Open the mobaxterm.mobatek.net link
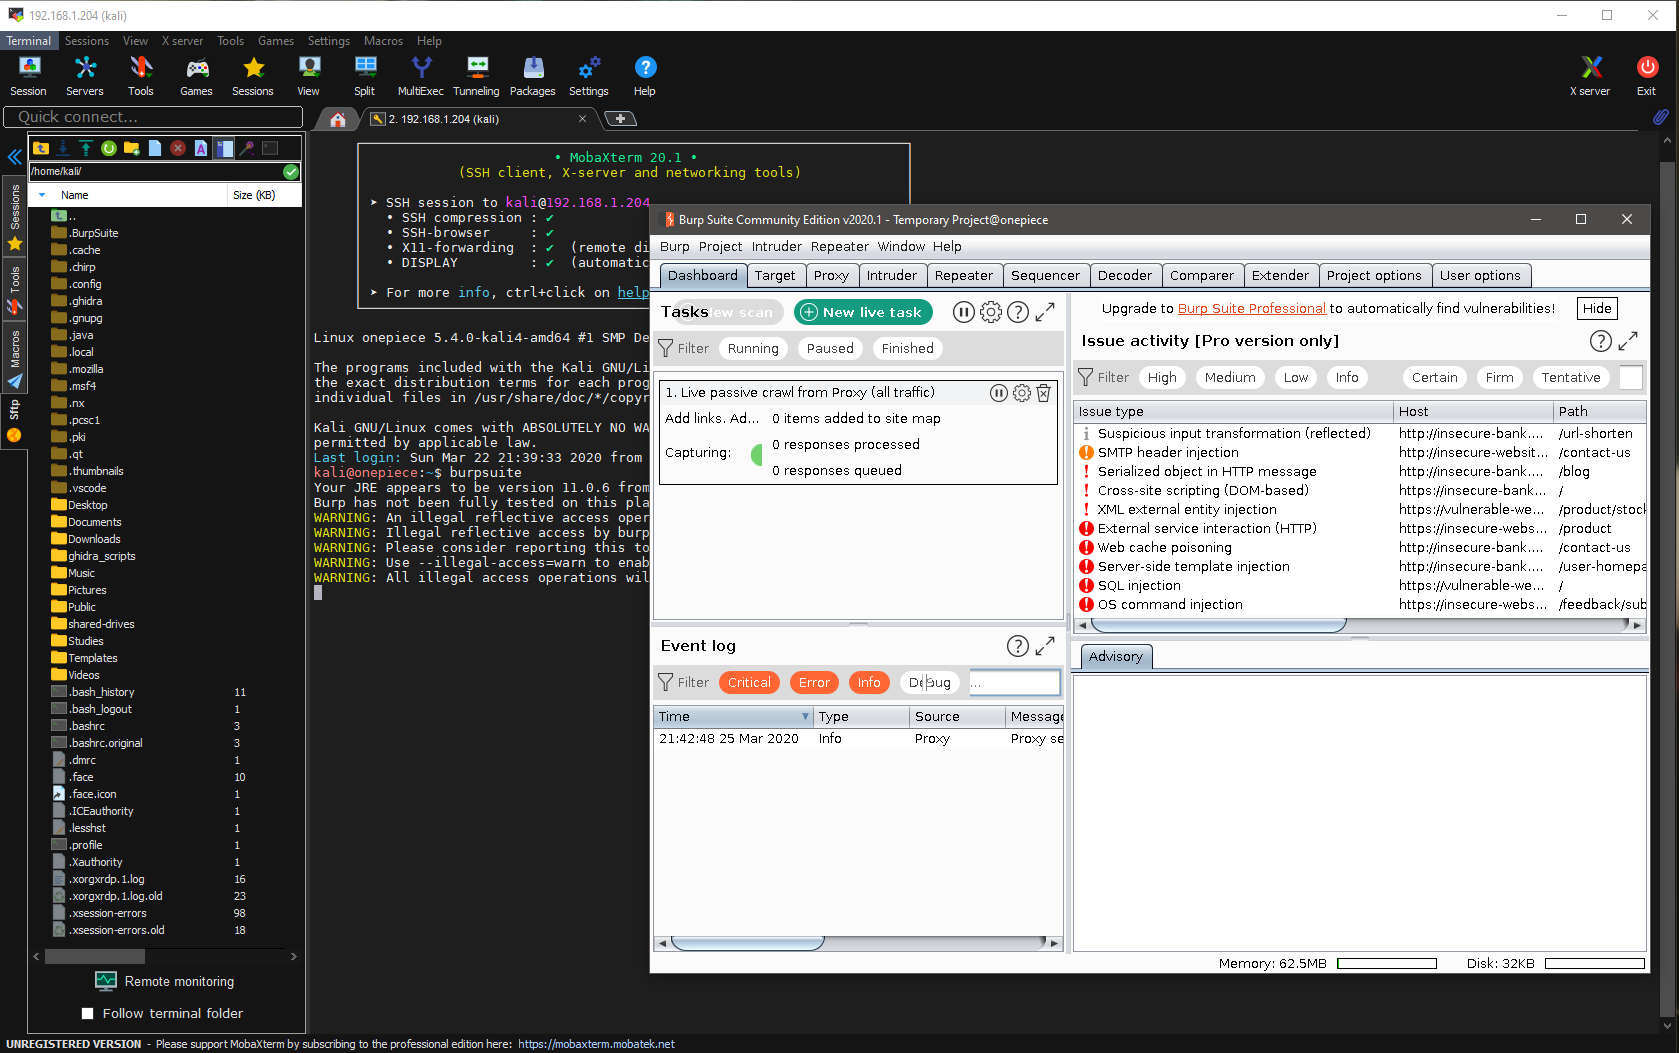This screenshot has width=1679, height=1053. click(x=596, y=1044)
